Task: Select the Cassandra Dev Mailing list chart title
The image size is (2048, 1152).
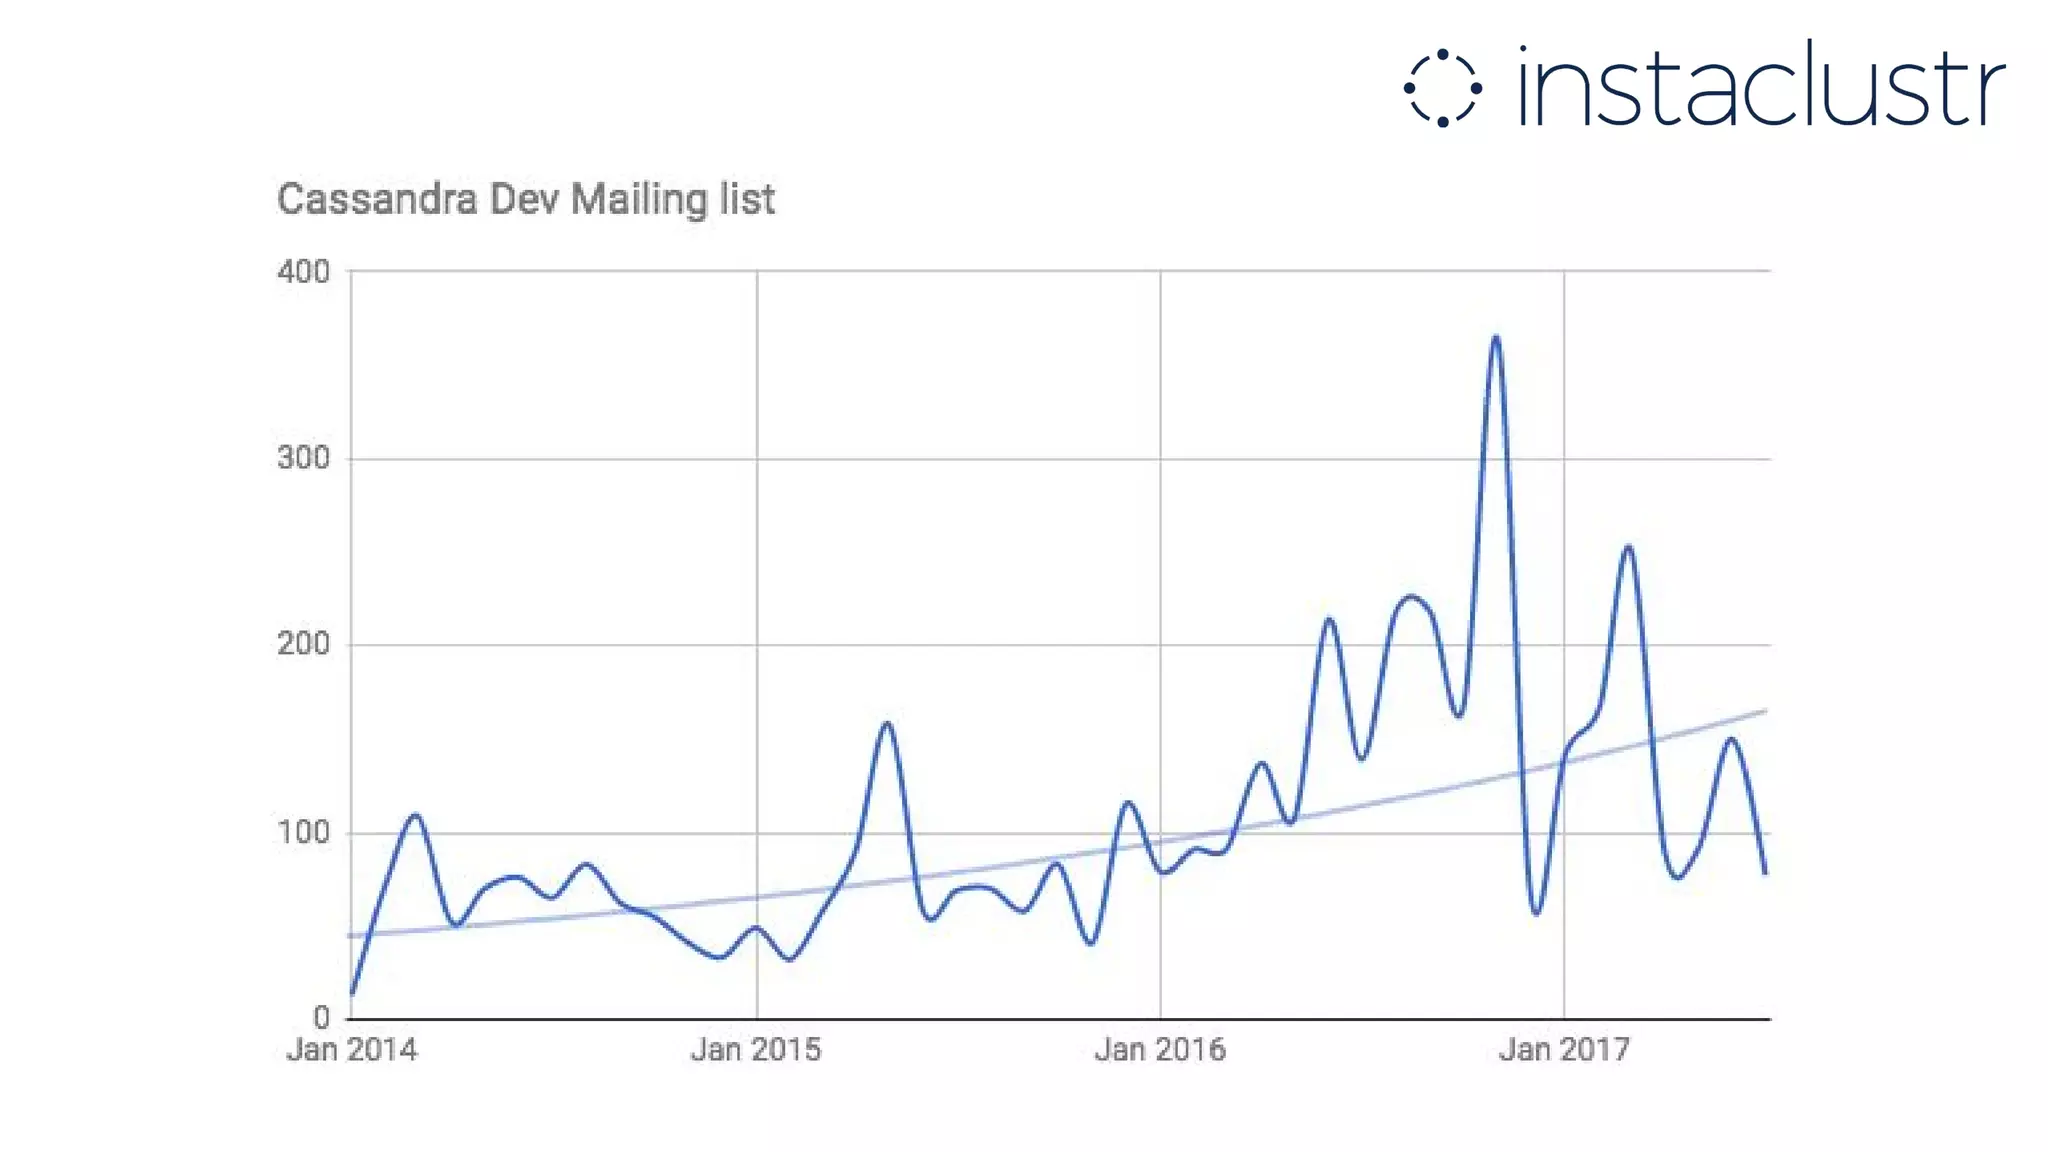Action: (x=525, y=199)
